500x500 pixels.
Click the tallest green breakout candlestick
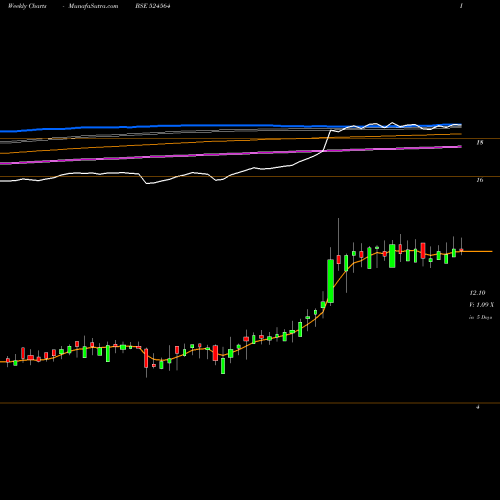click(x=331, y=281)
